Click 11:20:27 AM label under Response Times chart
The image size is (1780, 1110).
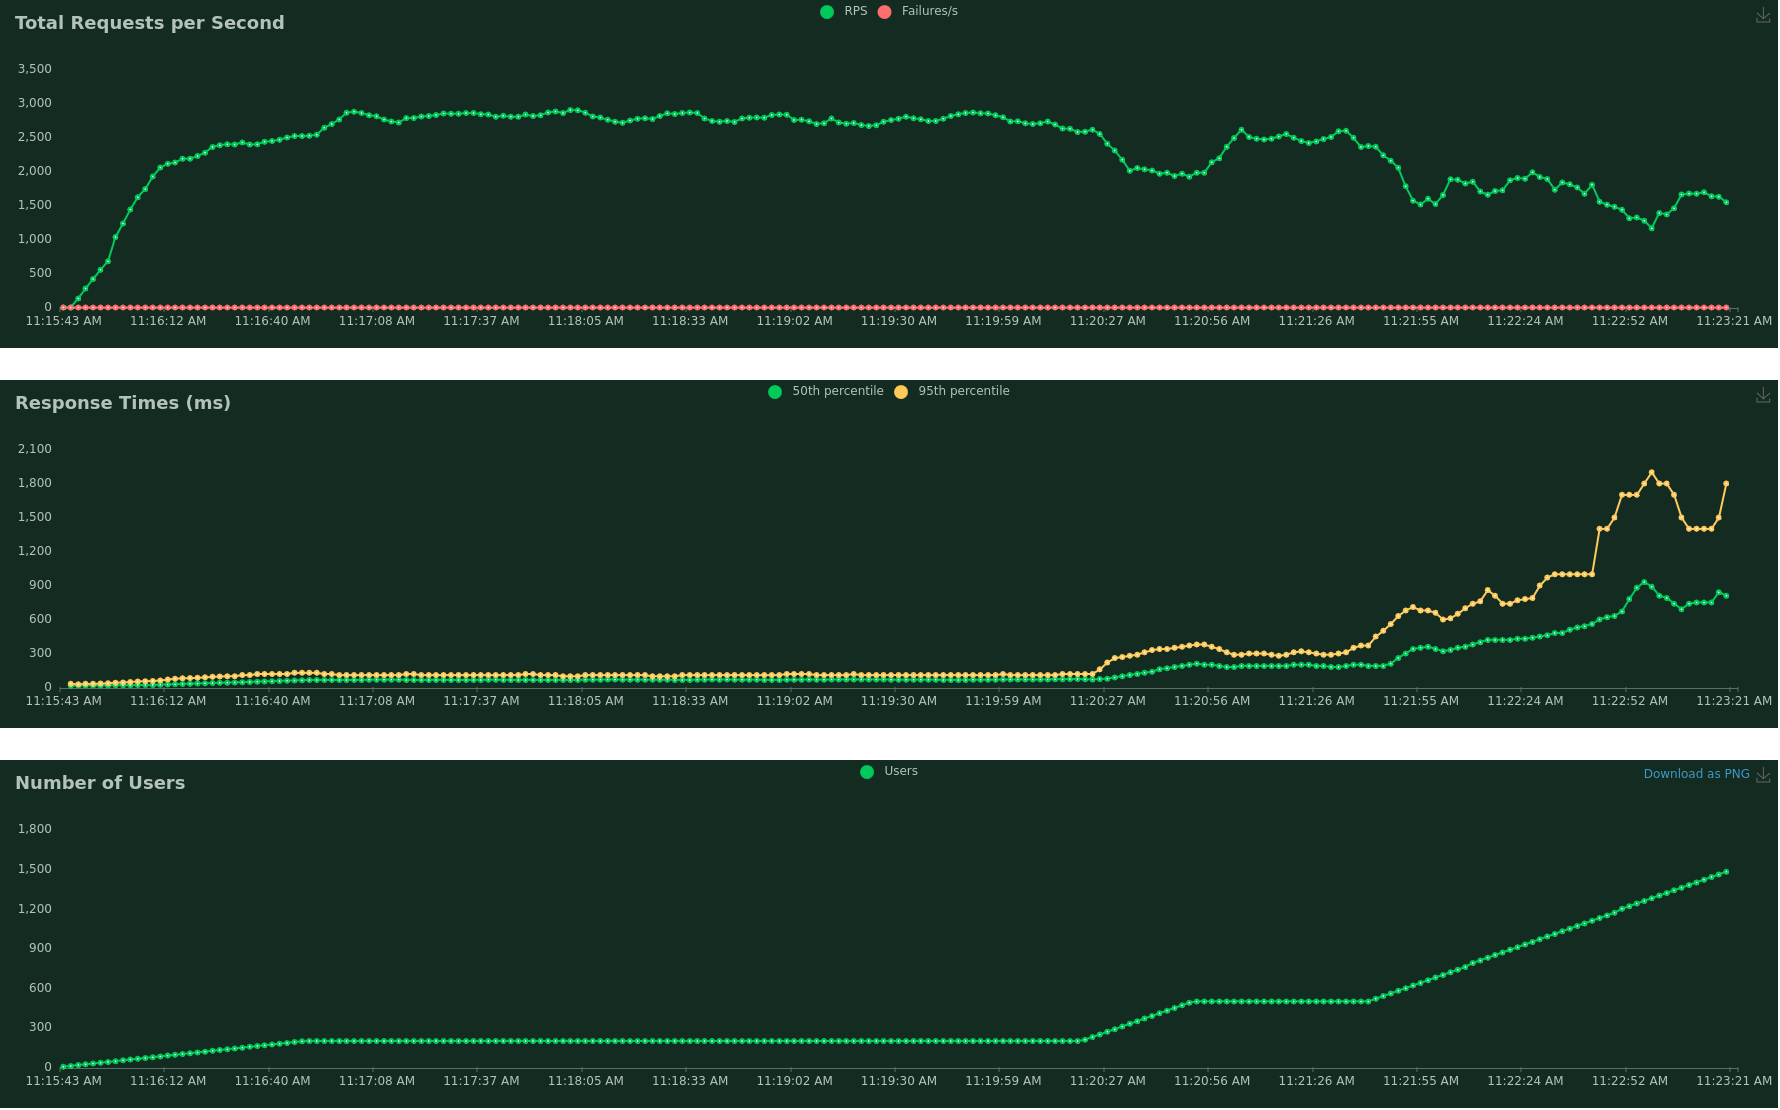tap(1107, 701)
